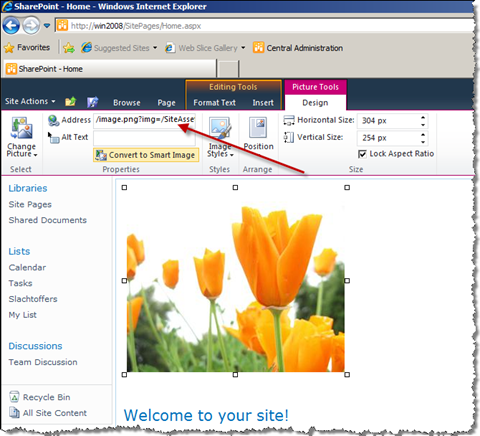Open the Position arrange button
480x436 pixels.
point(258,134)
